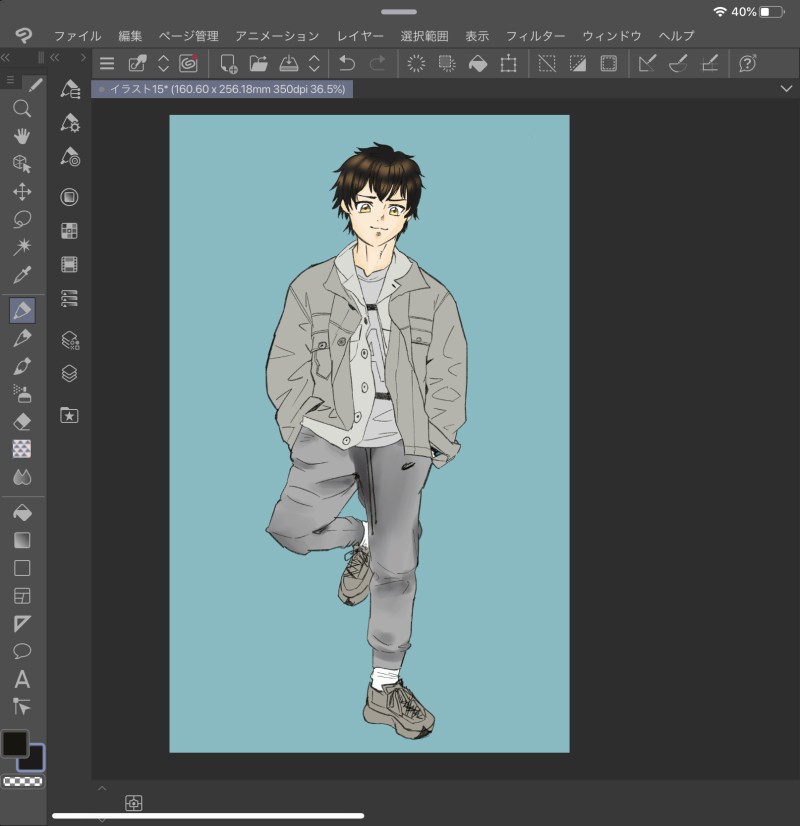Collapse the tool palette with double chevron
This screenshot has height=826, width=800.
6,58
